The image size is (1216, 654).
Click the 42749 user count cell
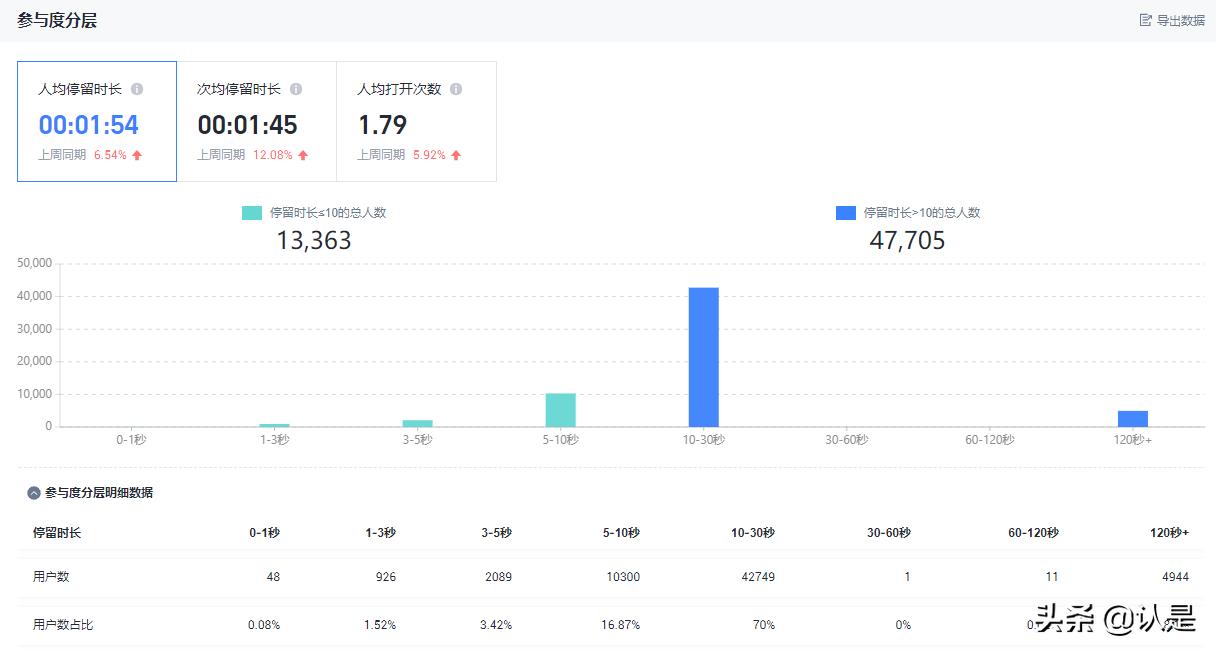pos(755,577)
